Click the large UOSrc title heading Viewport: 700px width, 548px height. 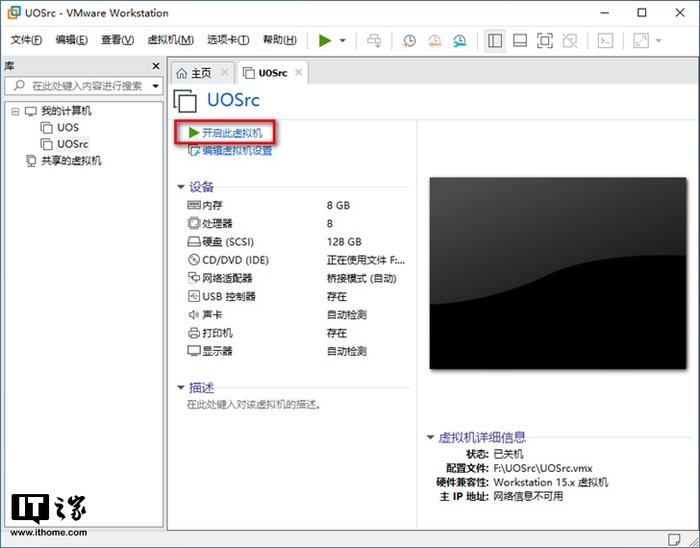point(233,100)
